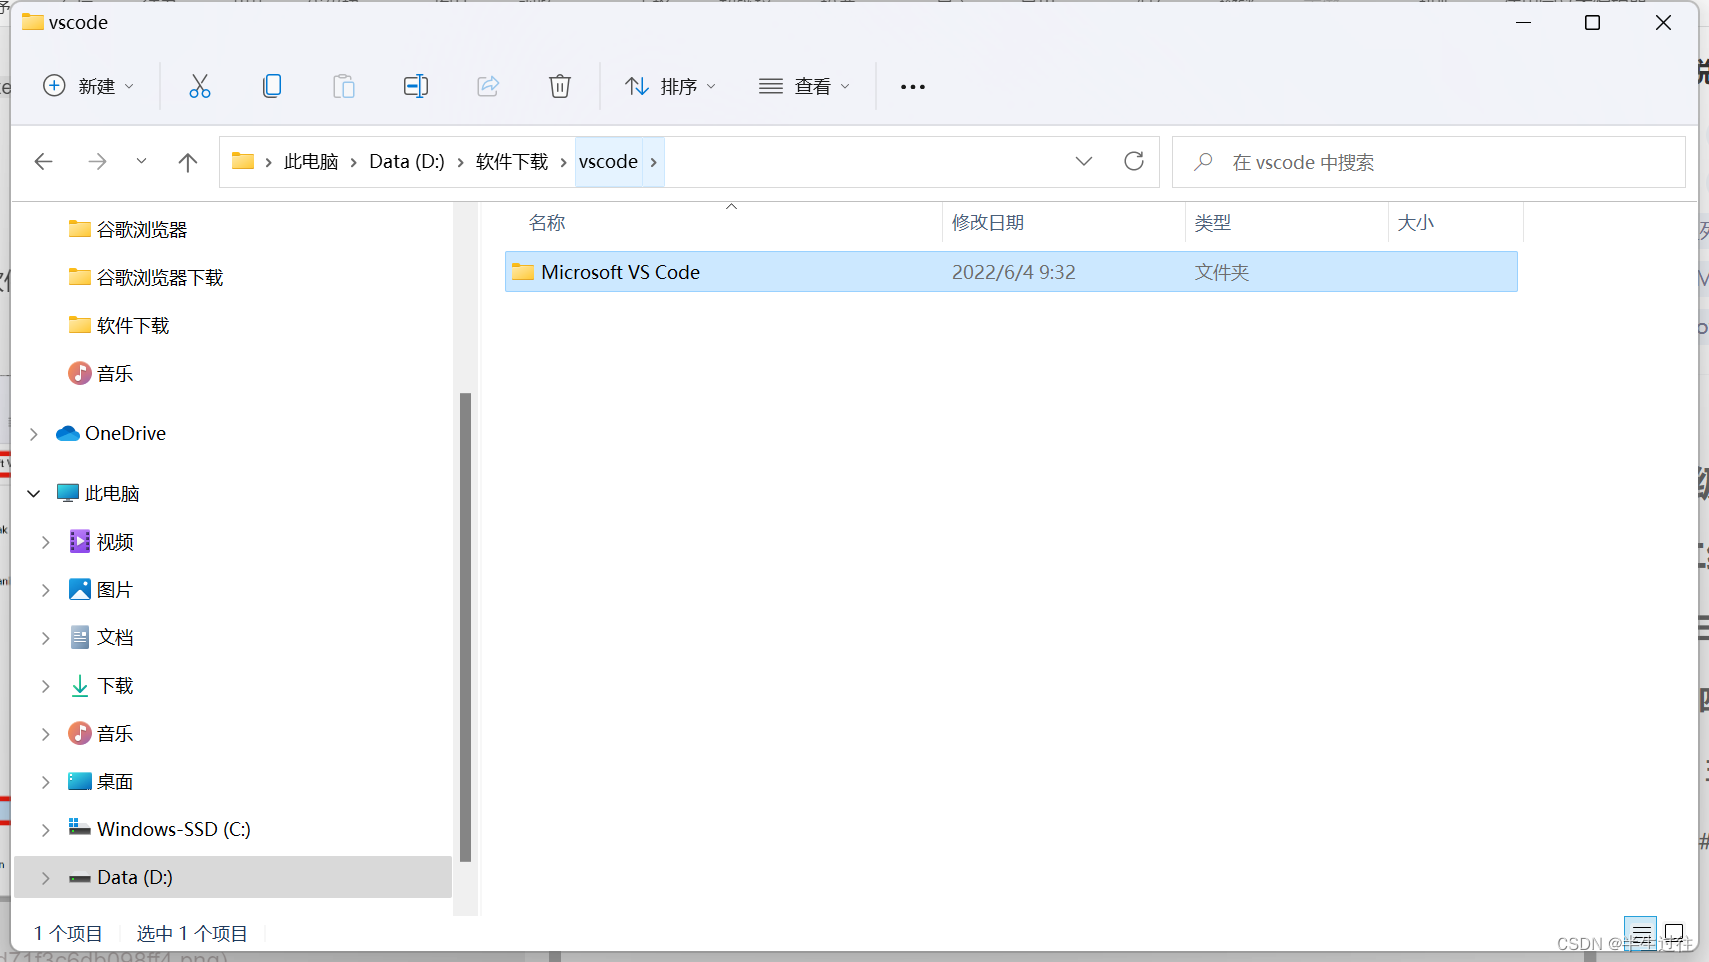Click the Rename icon in toolbar

coord(416,87)
